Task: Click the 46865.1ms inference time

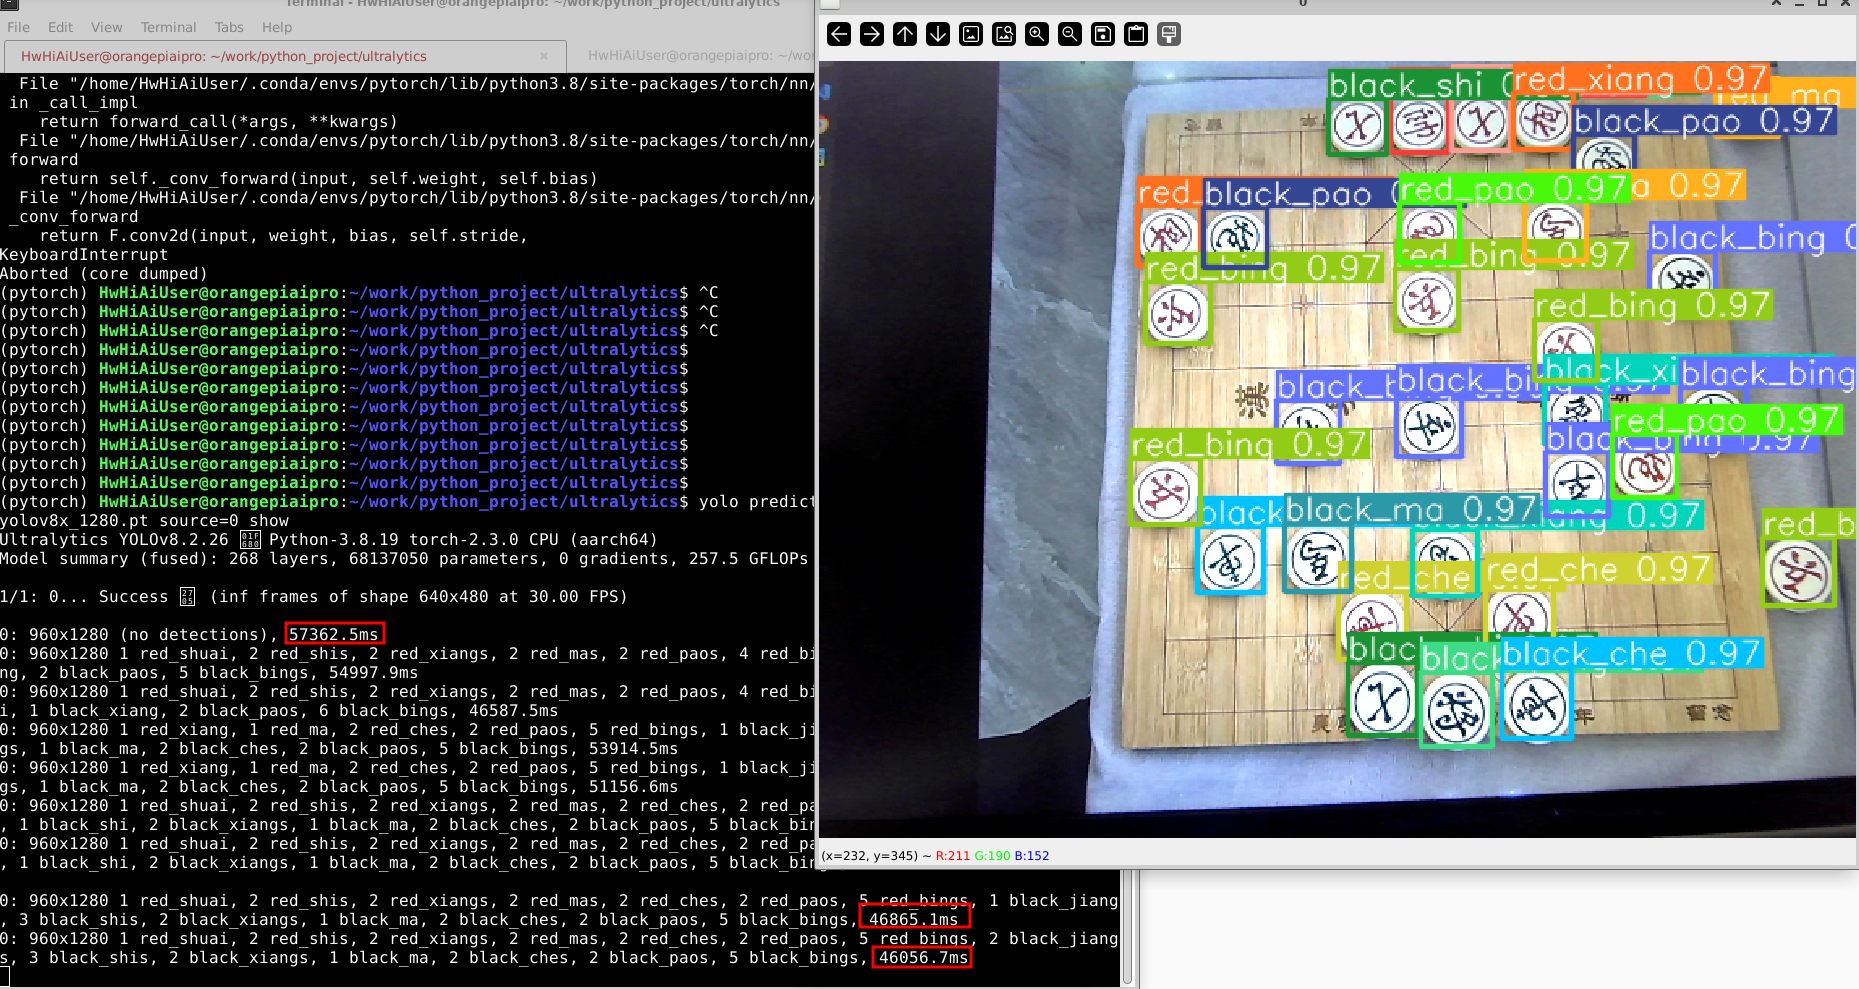Action: click(x=913, y=919)
